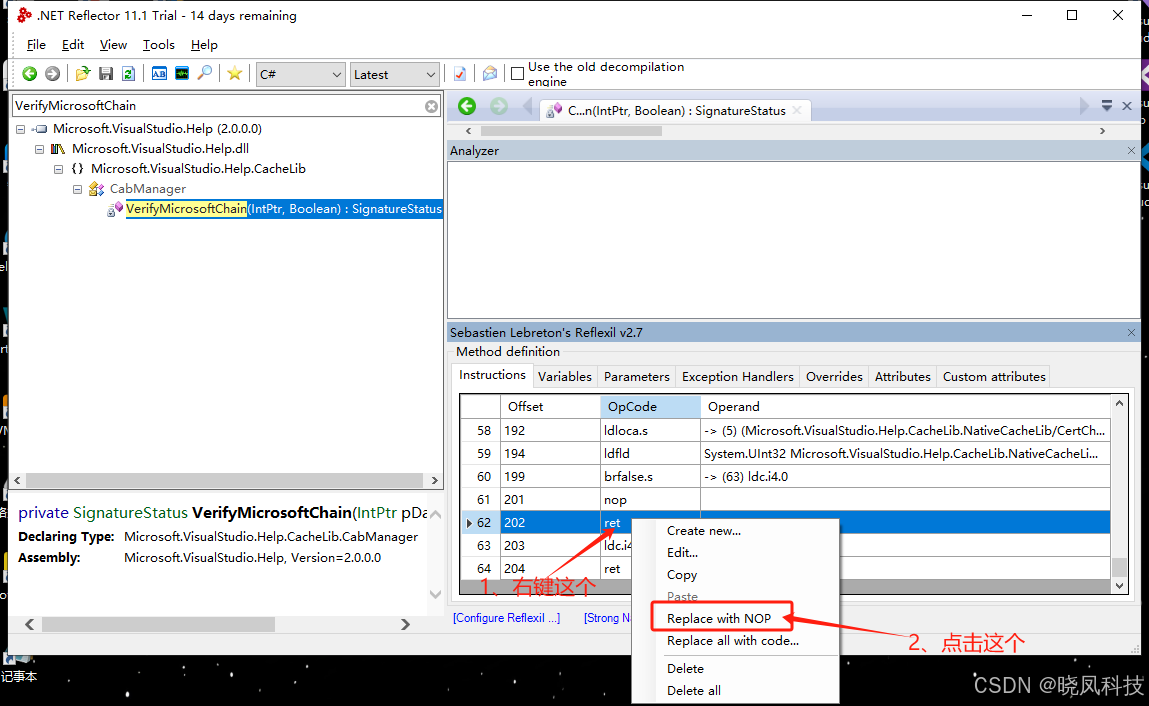Image resolution: width=1149 pixels, height=706 pixels.
Task: Select instruction row 60 brfalse.s
Action: pos(786,477)
